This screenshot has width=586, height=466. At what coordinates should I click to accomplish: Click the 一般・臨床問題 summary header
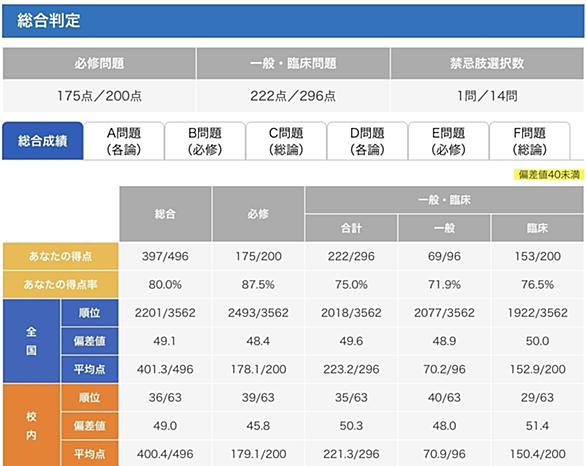coord(293,63)
